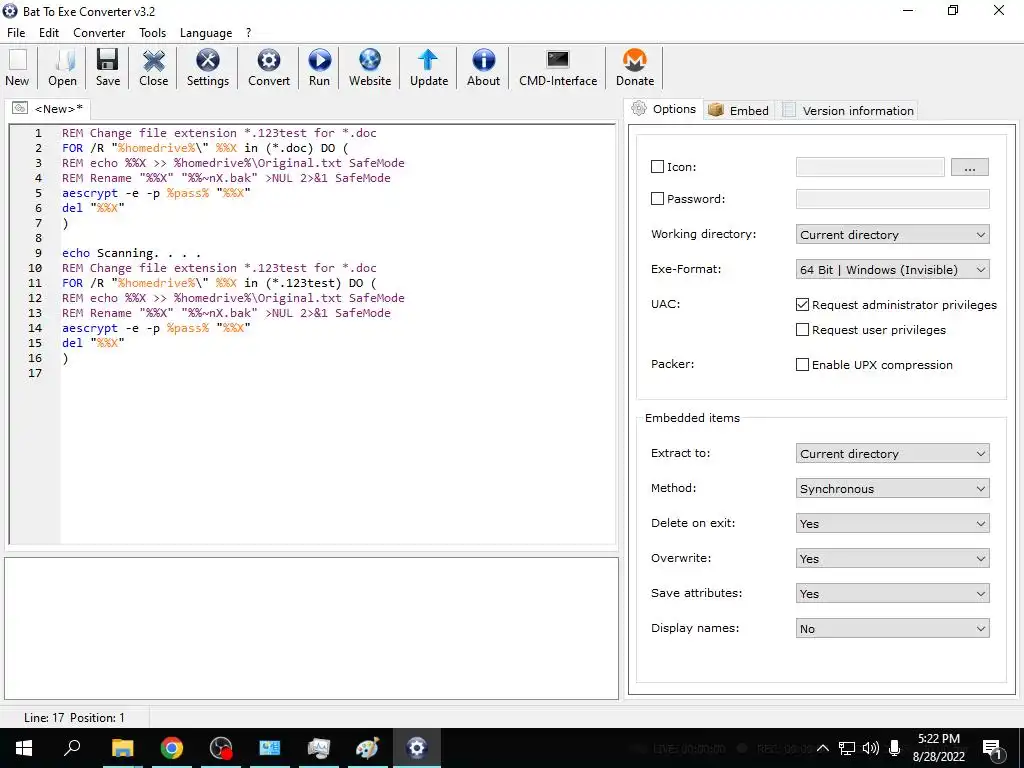Open File Explorer from the taskbar
The image size is (1024, 768).
click(x=122, y=748)
